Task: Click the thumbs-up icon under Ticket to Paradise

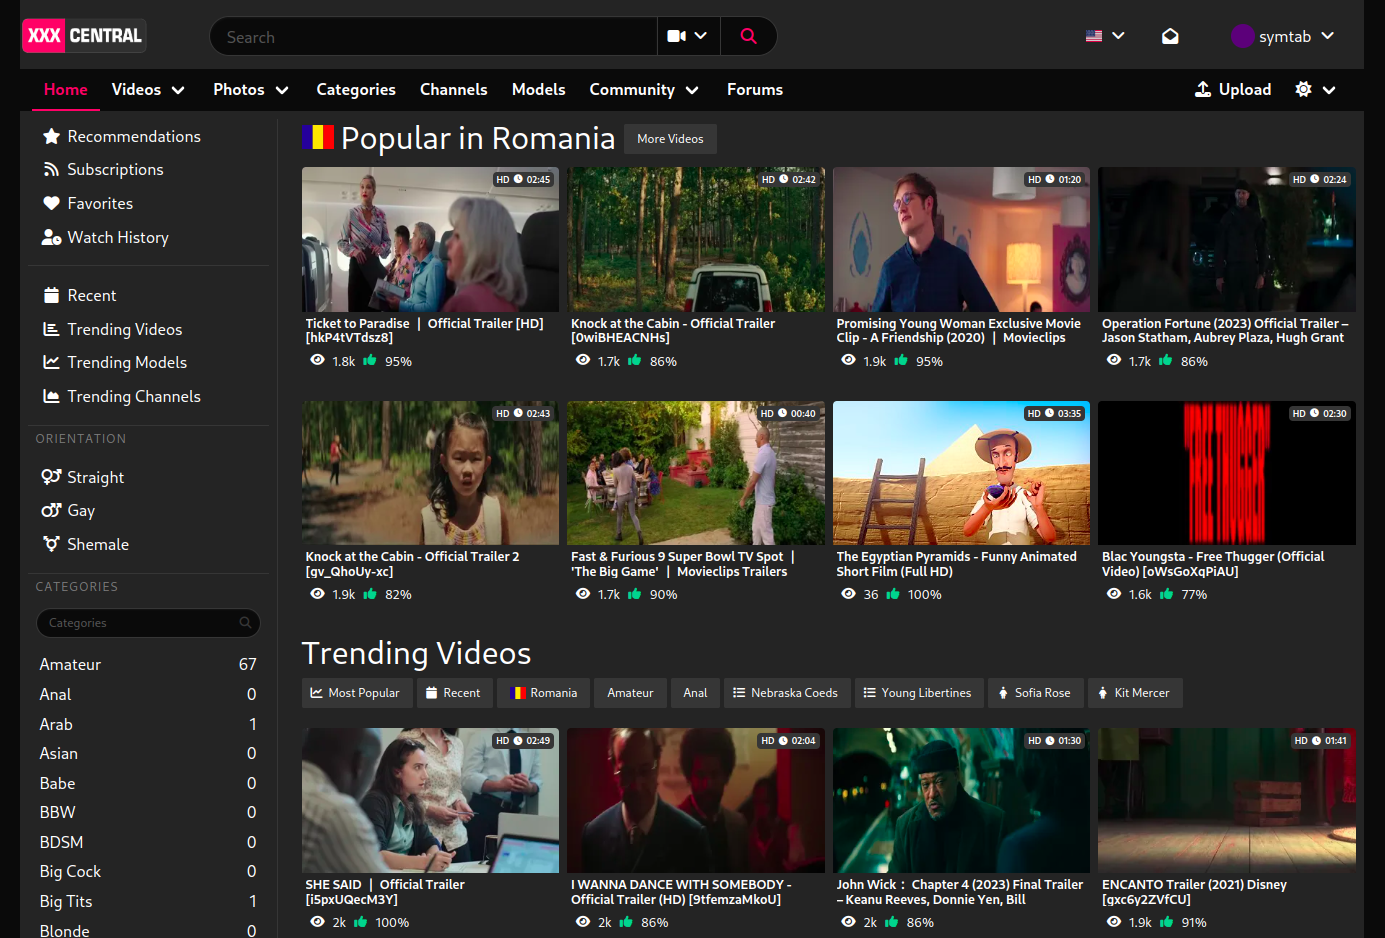Action: (370, 361)
